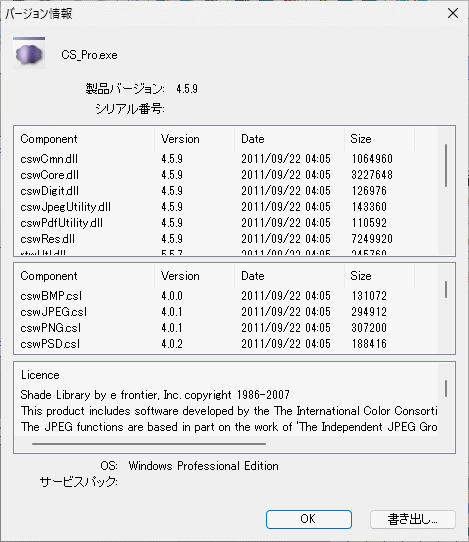The height and width of the screenshot is (542, 469).
Task: Click the 書き出し... export button
Action: (413, 519)
